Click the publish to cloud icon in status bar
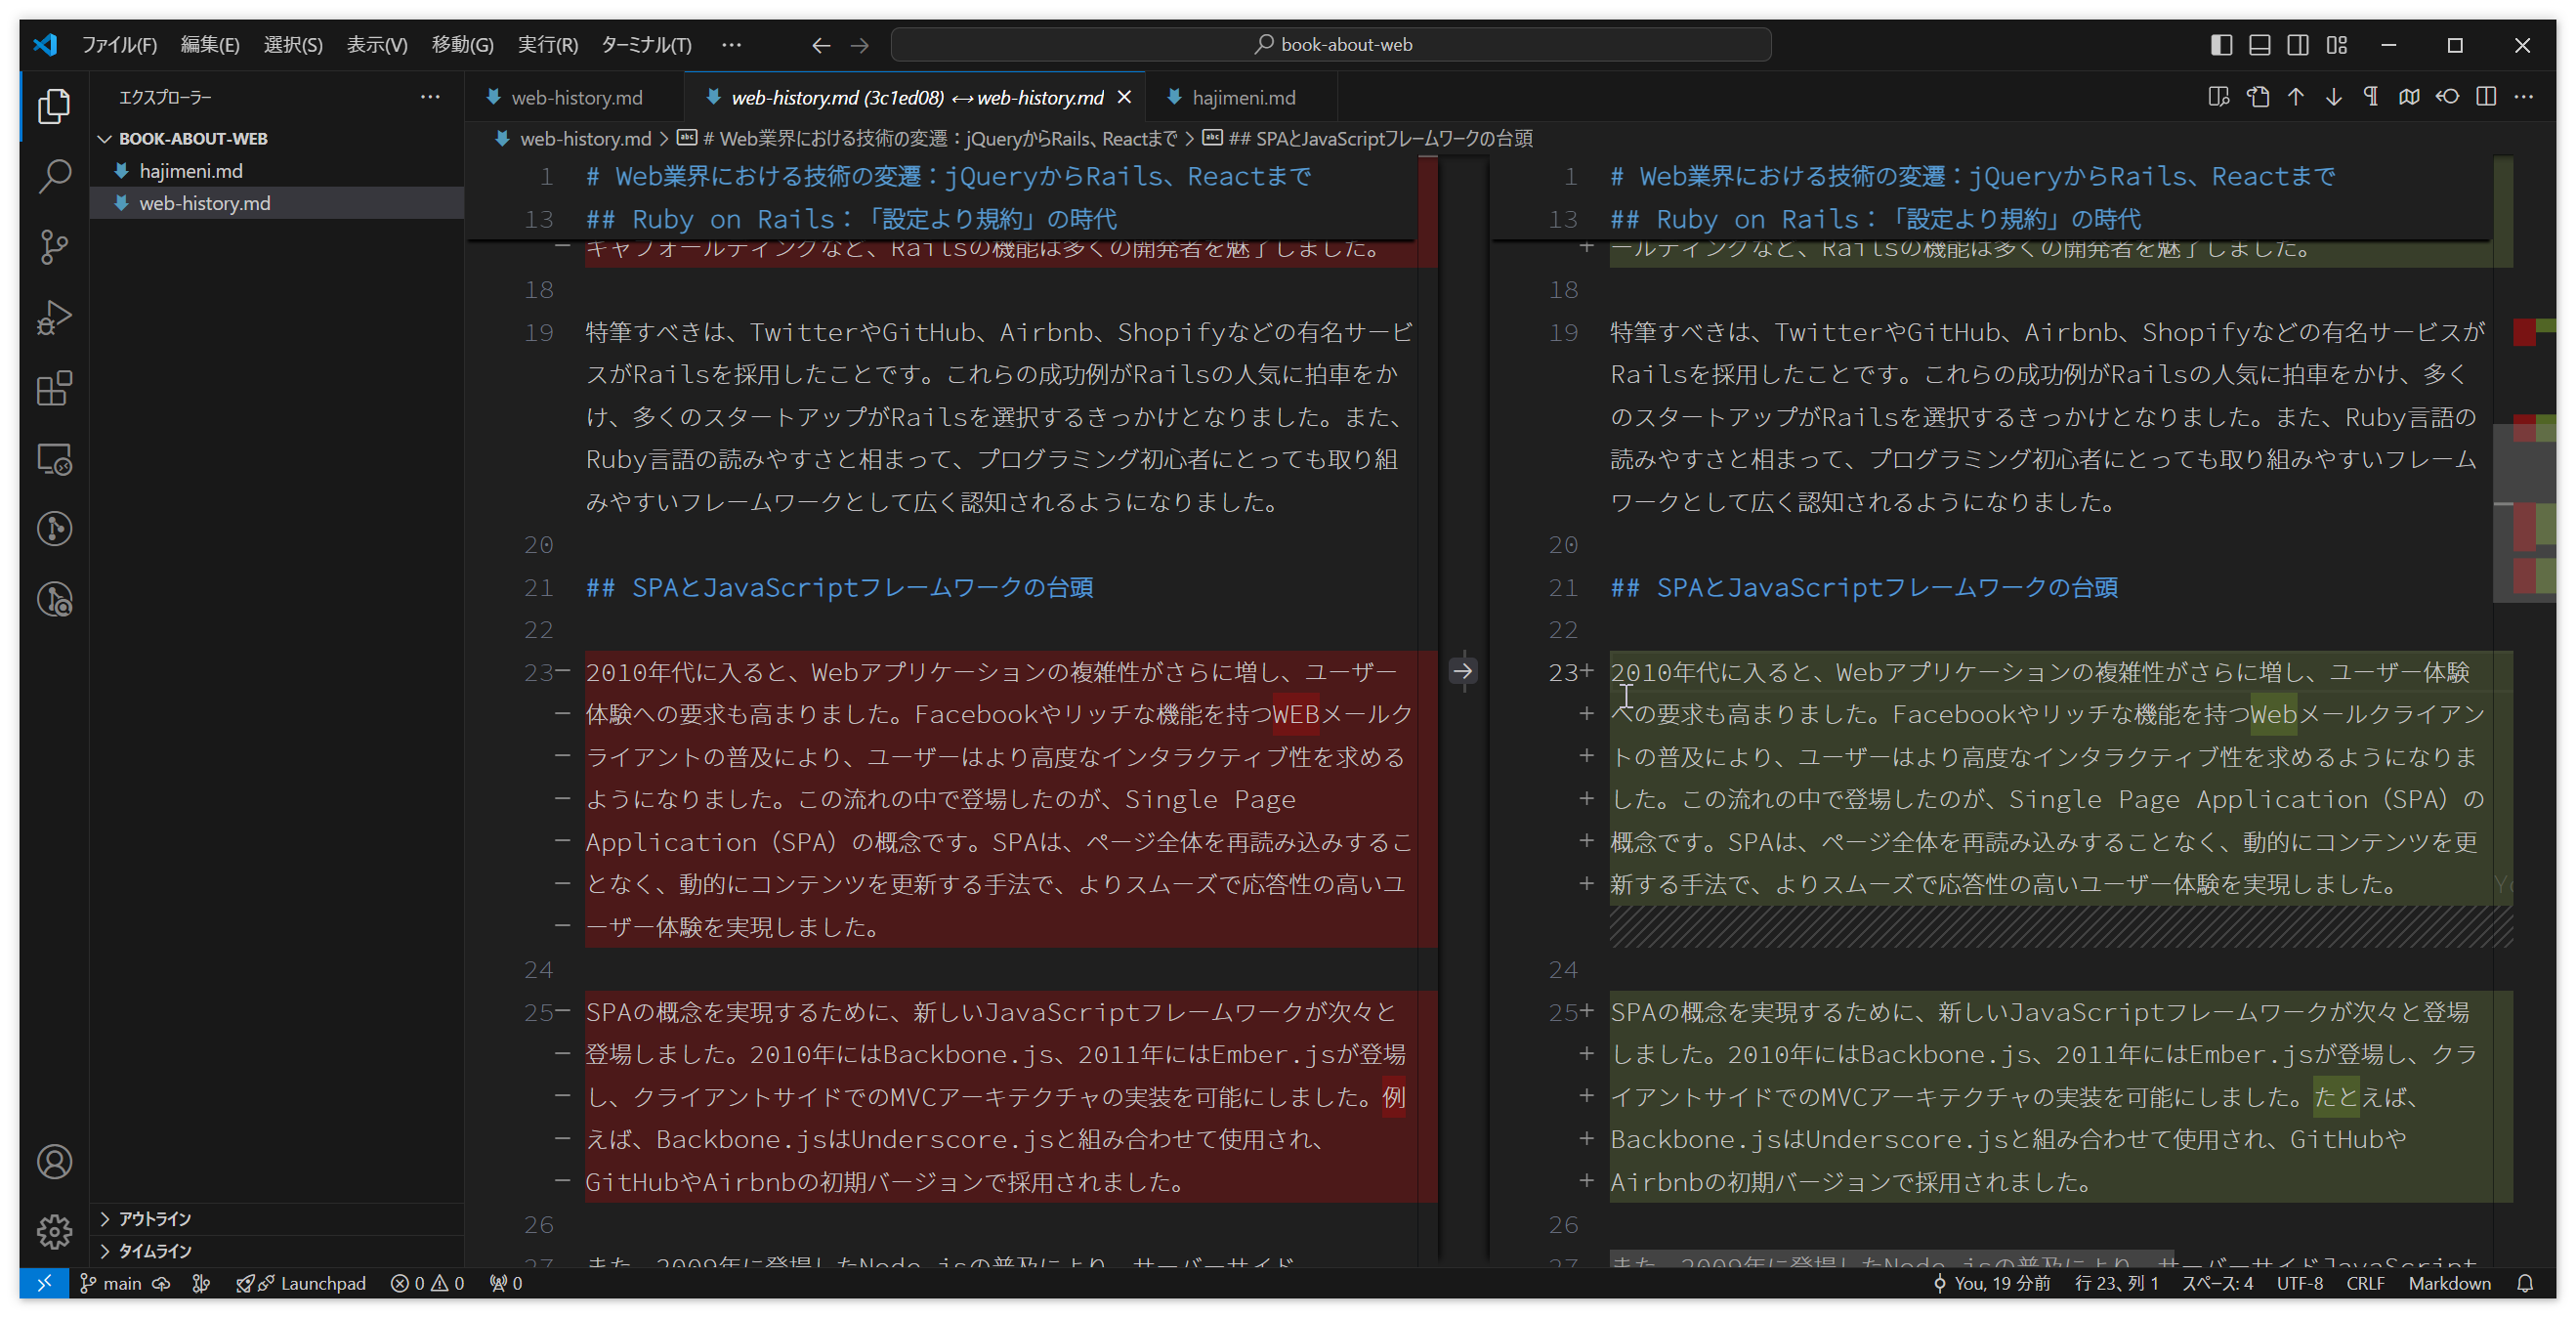Viewport: 2576px width, 1318px height. (161, 1283)
